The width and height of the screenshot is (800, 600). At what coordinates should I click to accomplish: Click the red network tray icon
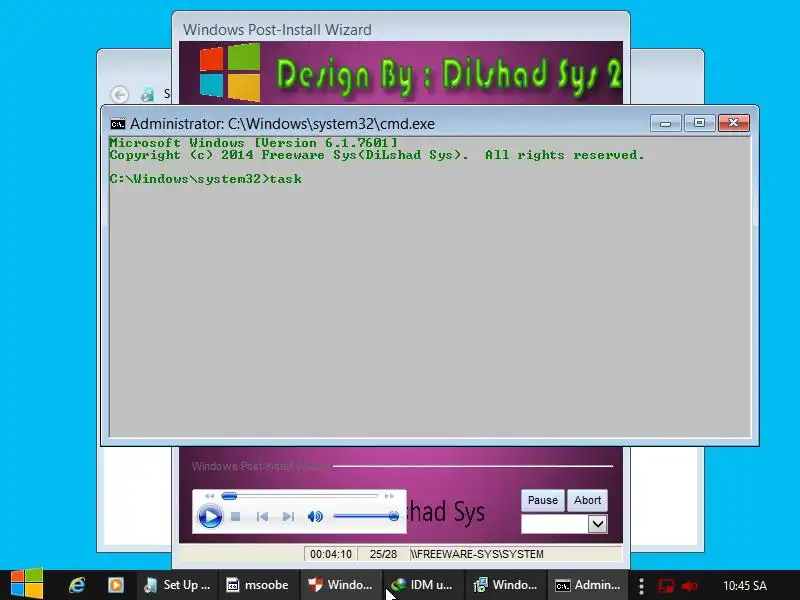665,586
